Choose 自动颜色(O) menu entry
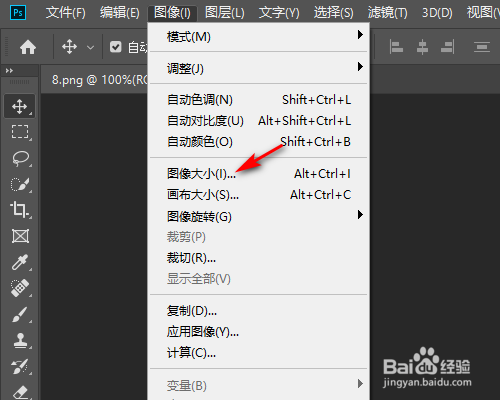The image size is (500, 400). click(258, 141)
